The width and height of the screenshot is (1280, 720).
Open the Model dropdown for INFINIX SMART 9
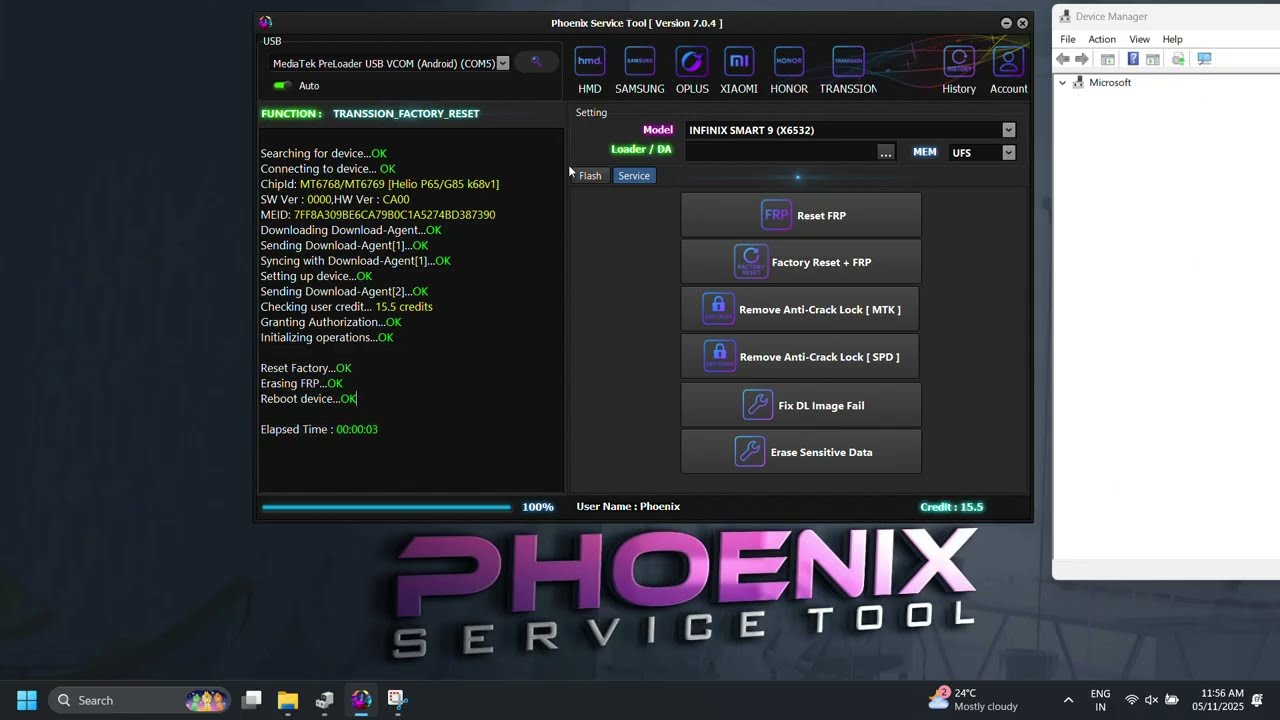click(x=1008, y=130)
